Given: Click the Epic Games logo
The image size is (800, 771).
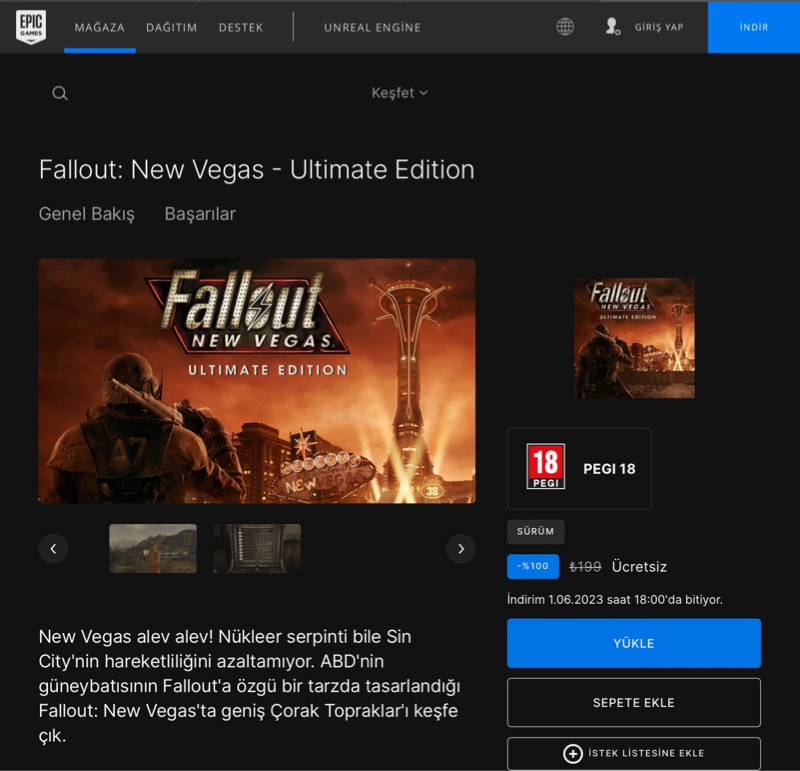Looking at the screenshot, I should 31,27.
